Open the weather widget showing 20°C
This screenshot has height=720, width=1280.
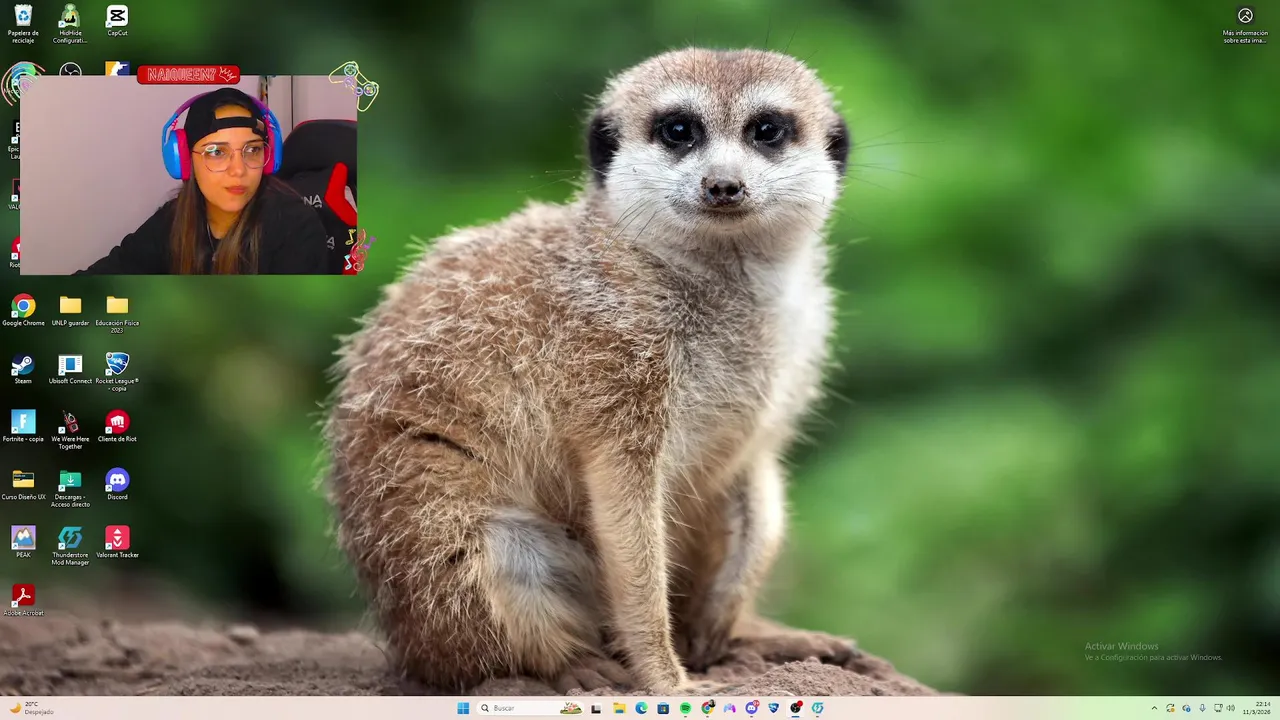(x=30, y=708)
